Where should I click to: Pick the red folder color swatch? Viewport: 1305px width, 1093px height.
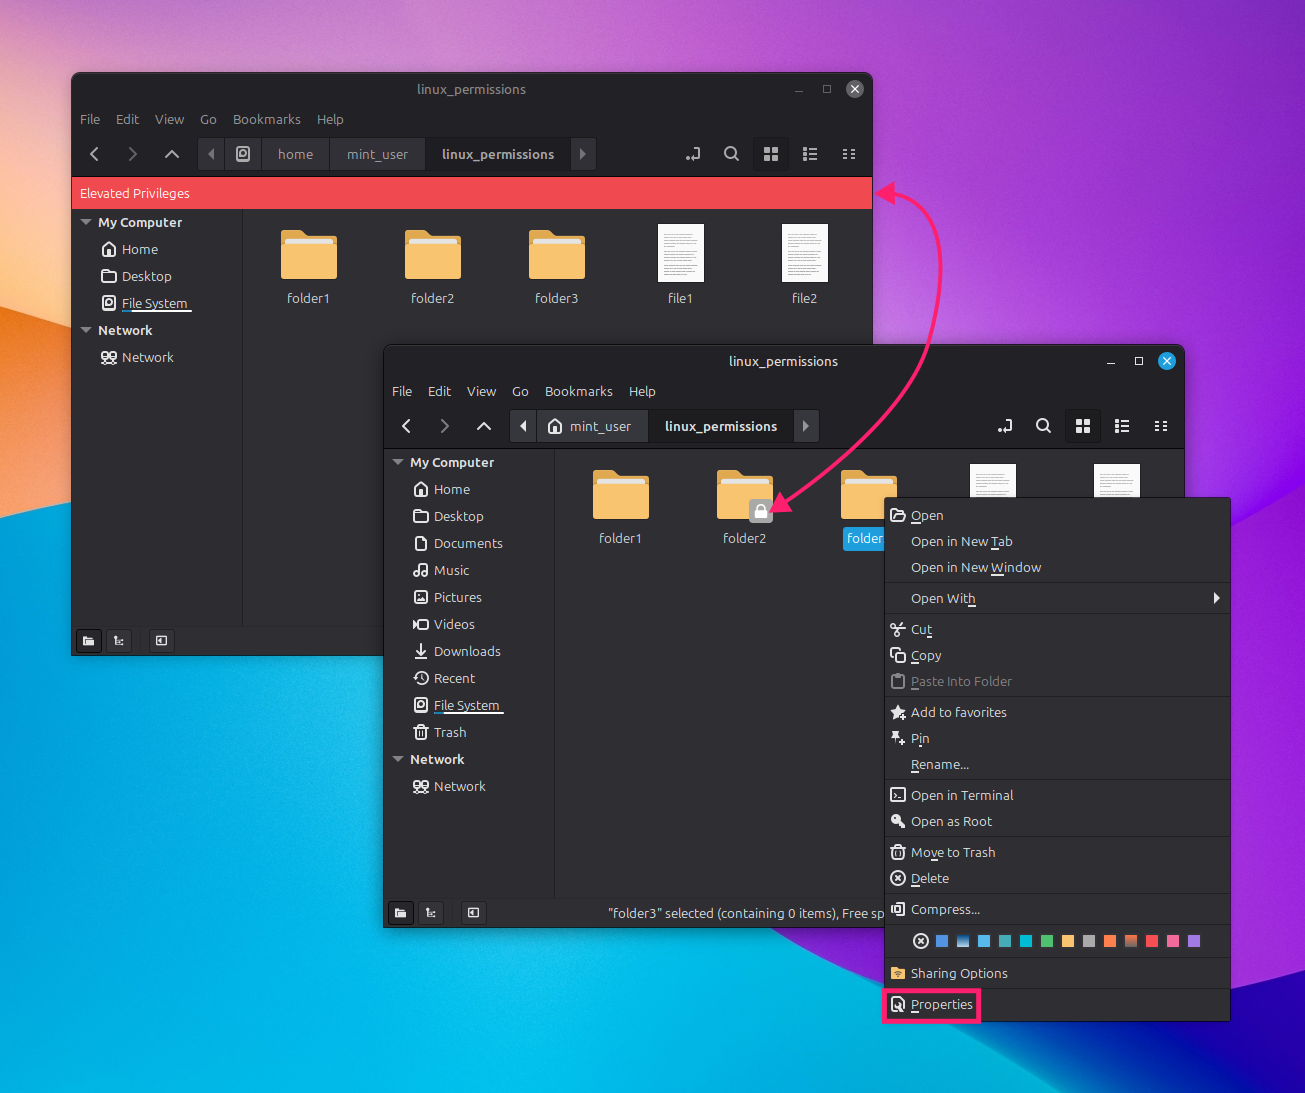(1152, 941)
